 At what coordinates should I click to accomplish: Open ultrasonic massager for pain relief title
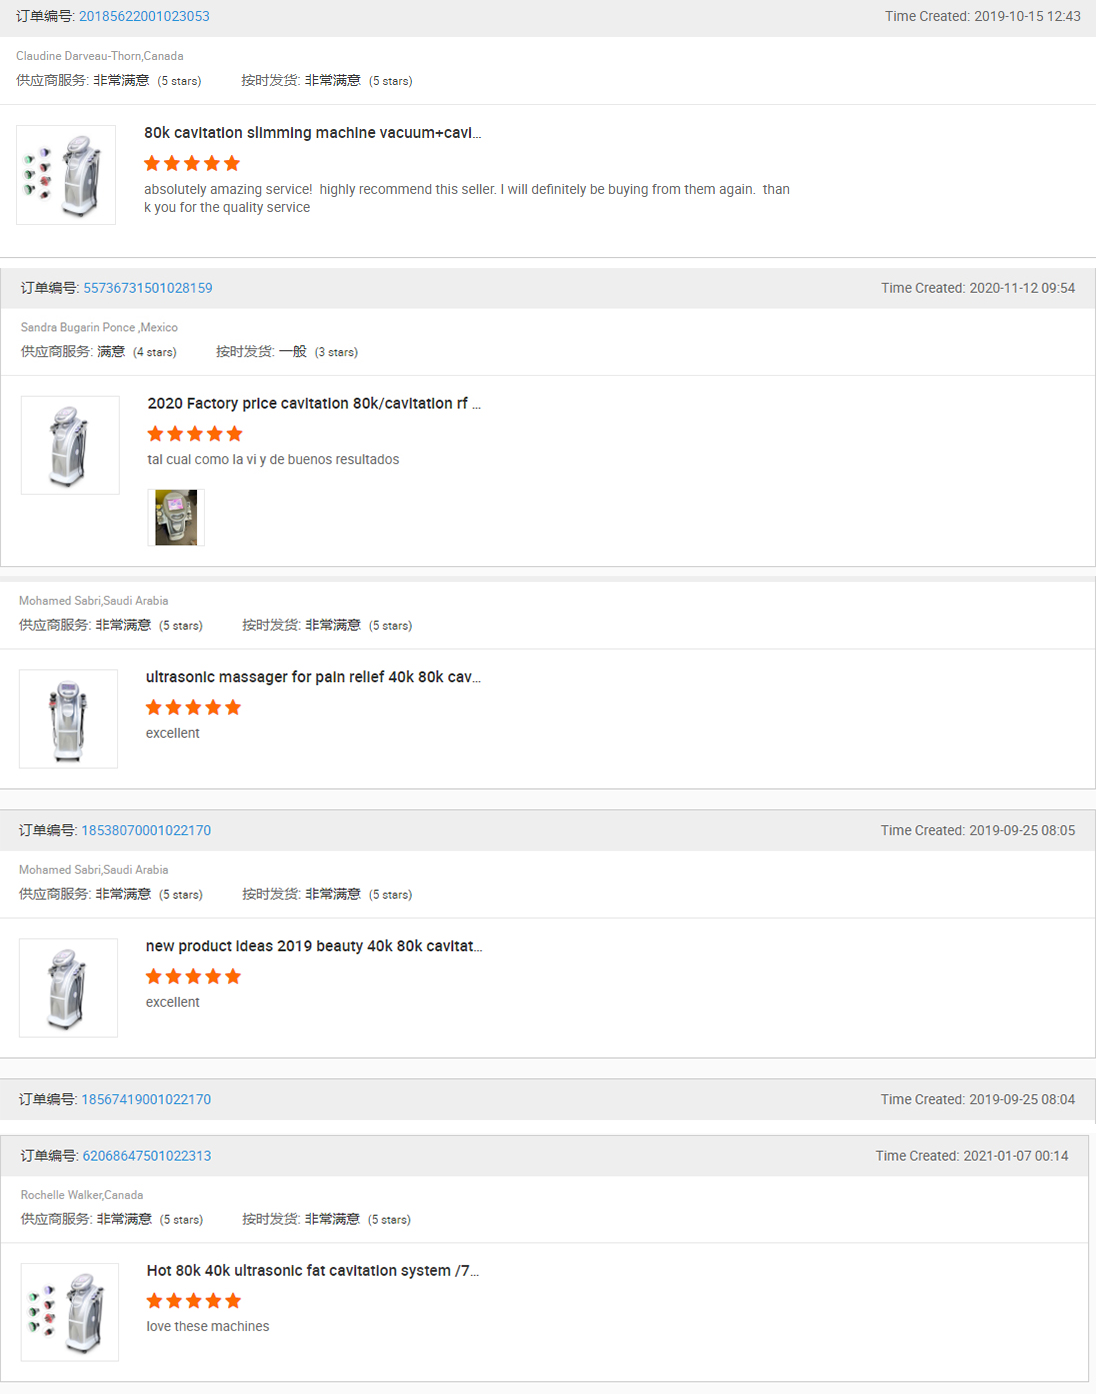pyautogui.click(x=313, y=677)
